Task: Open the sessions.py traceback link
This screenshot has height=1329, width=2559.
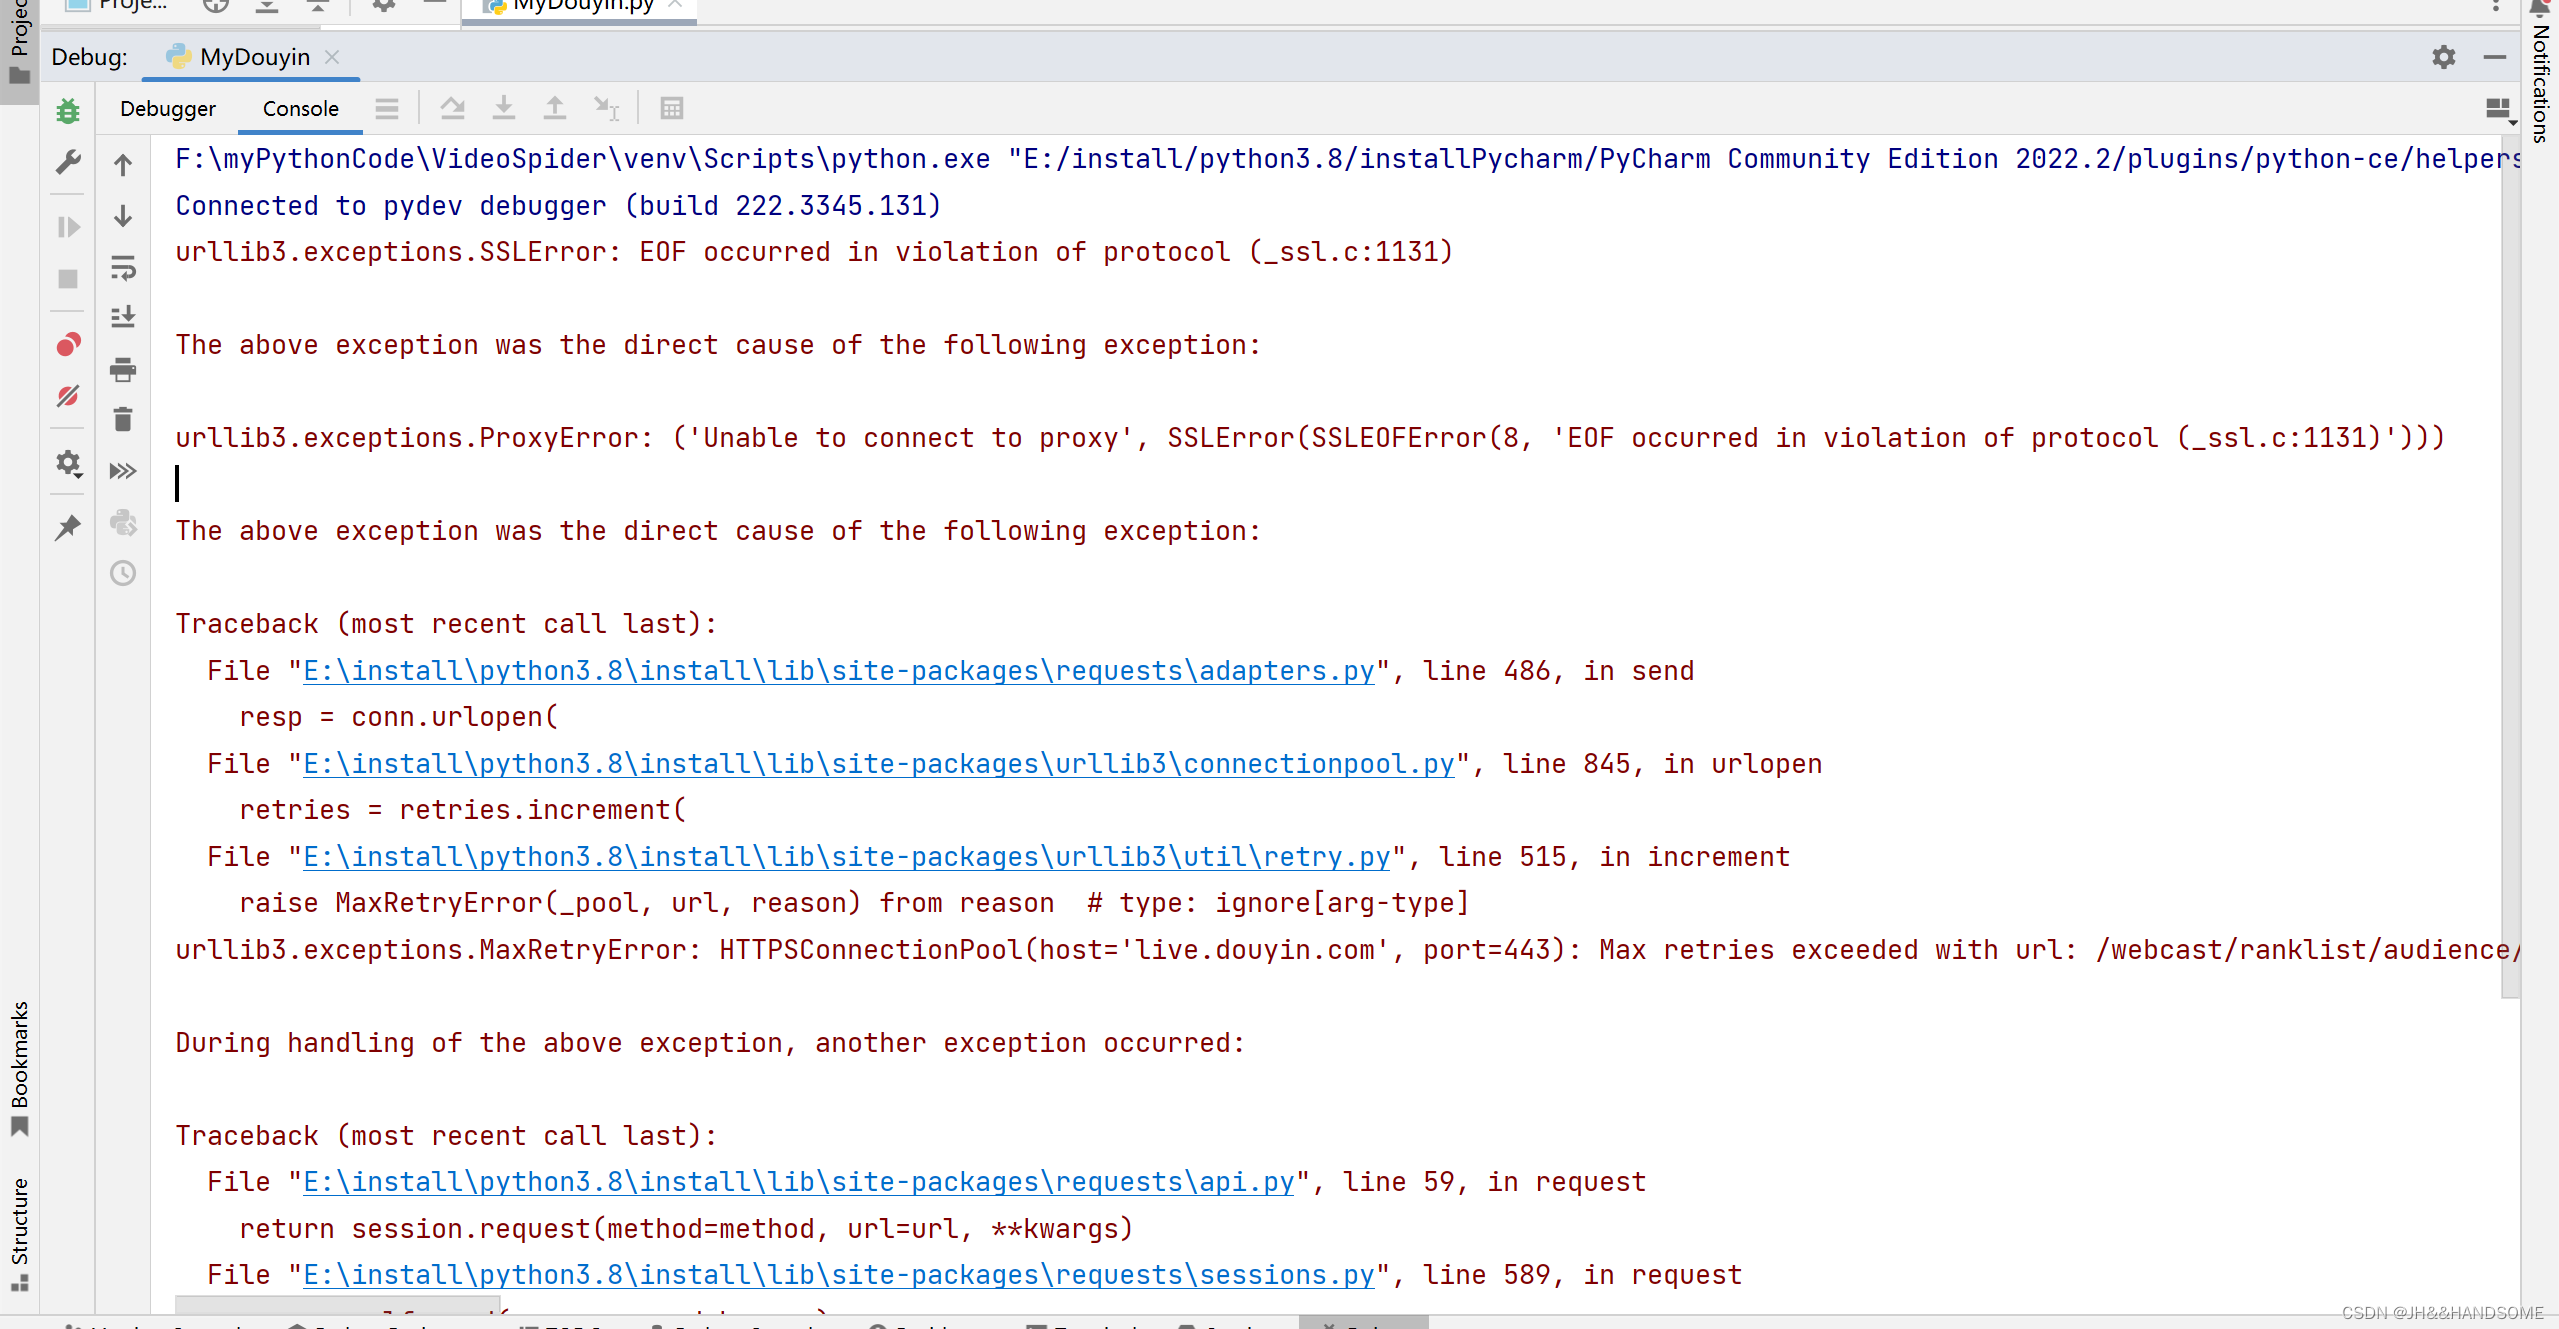Action: point(839,1275)
